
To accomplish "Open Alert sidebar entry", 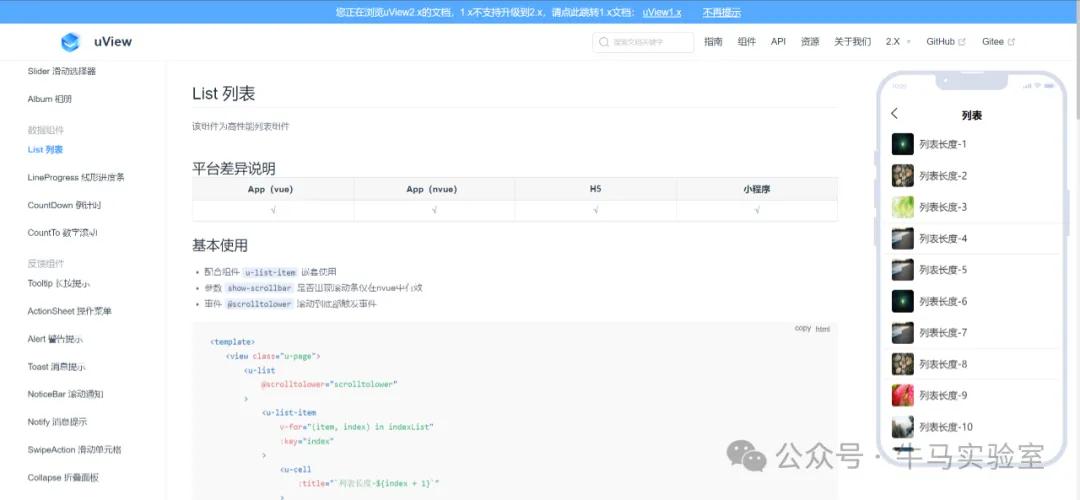I will (x=55, y=339).
